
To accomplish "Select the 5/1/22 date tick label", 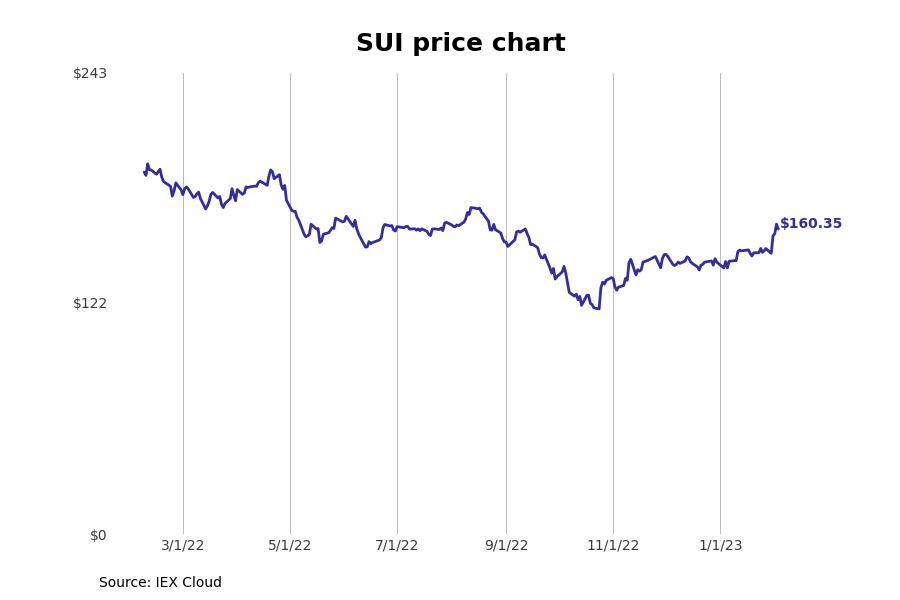I will 290,545.
